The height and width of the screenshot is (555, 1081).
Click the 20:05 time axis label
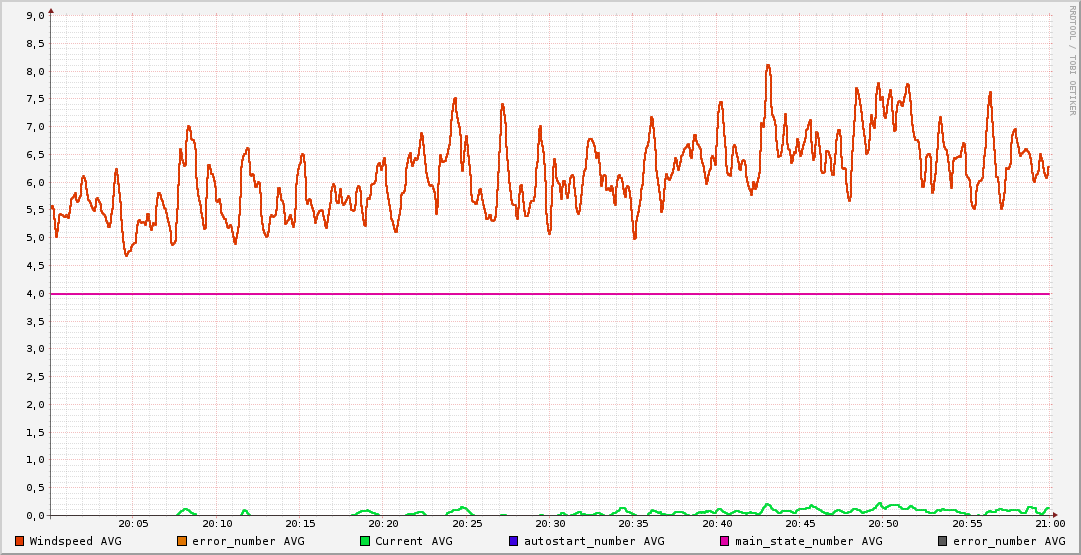pyautogui.click(x=134, y=523)
